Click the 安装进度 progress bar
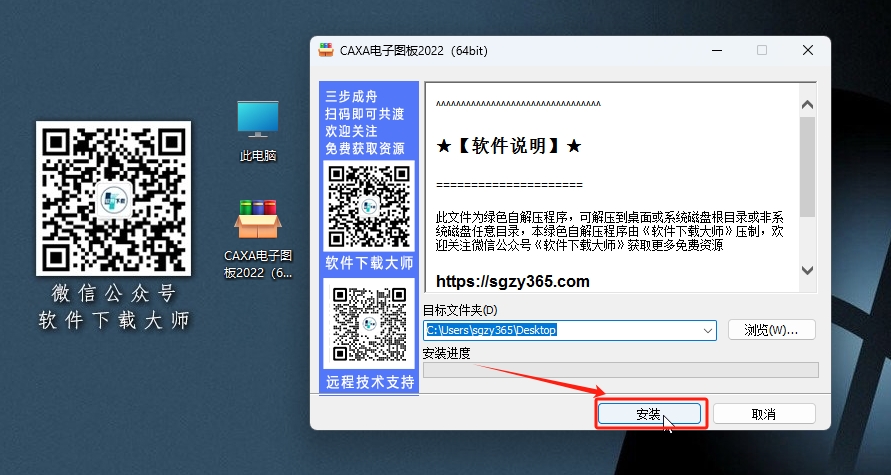891x475 pixels. pos(621,370)
